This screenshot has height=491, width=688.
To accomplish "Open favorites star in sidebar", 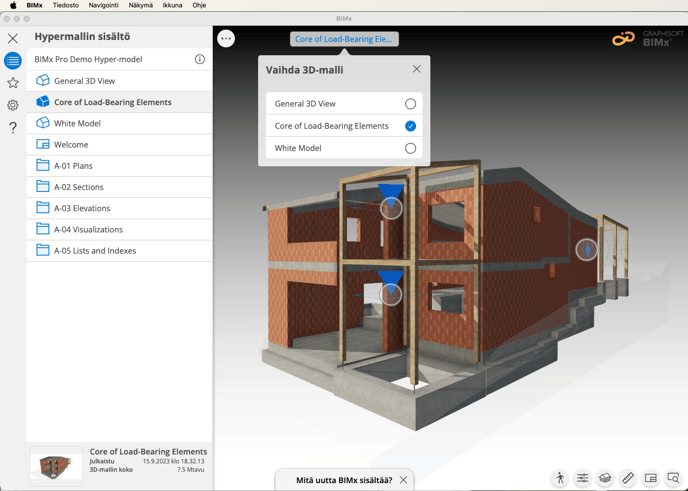I will [x=13, y=82].
